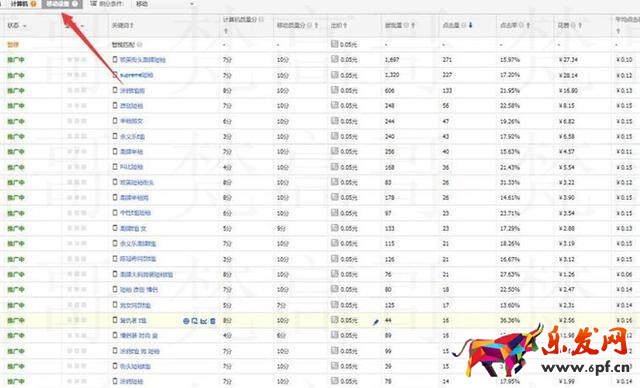Viewport: 640px width, 388px height.
Task: Click 推广中 status in the 1,697 impressions row
Action: (x=16, y=60)
